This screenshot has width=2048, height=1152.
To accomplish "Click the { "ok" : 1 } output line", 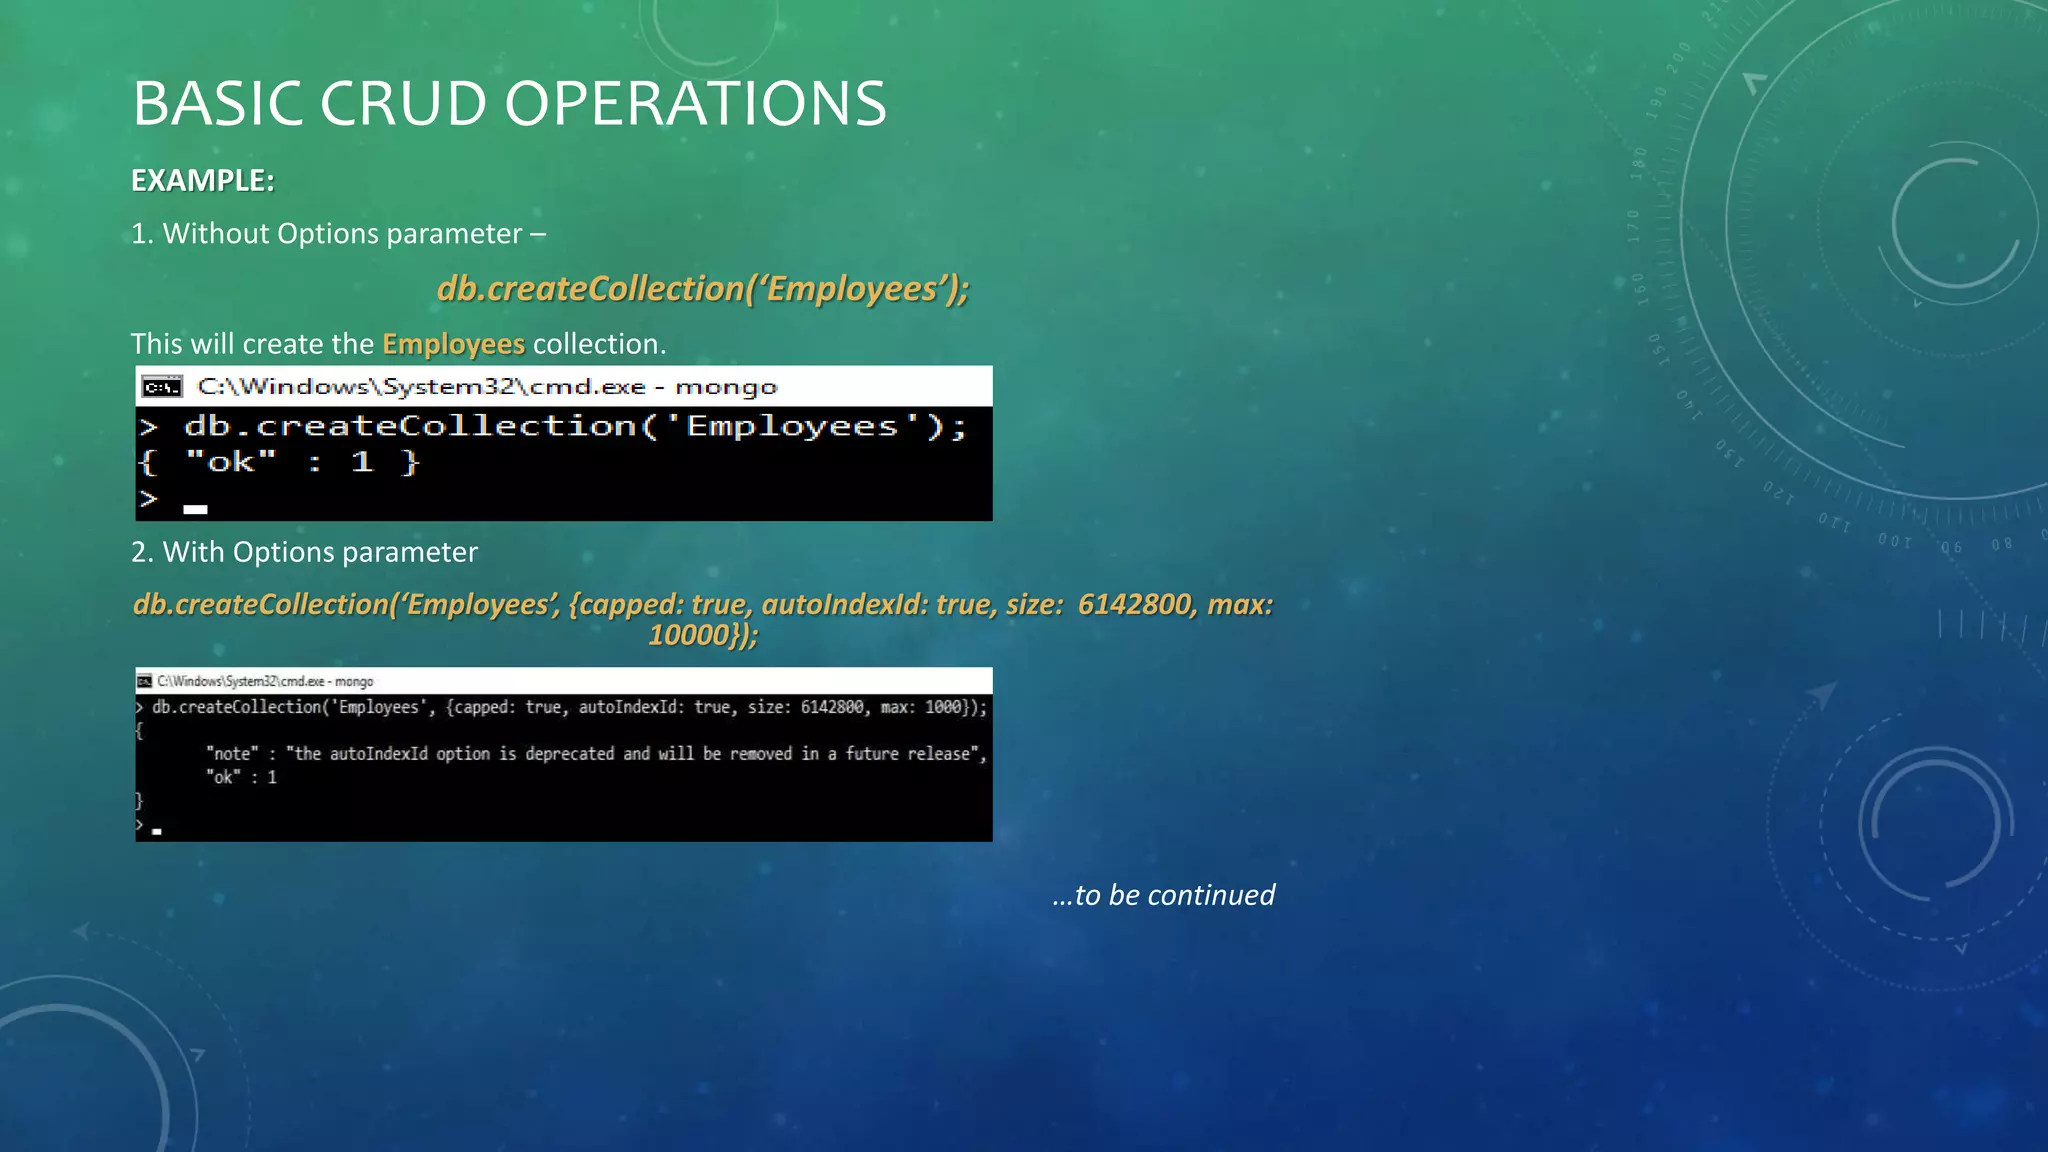I will tap(279, 462).
